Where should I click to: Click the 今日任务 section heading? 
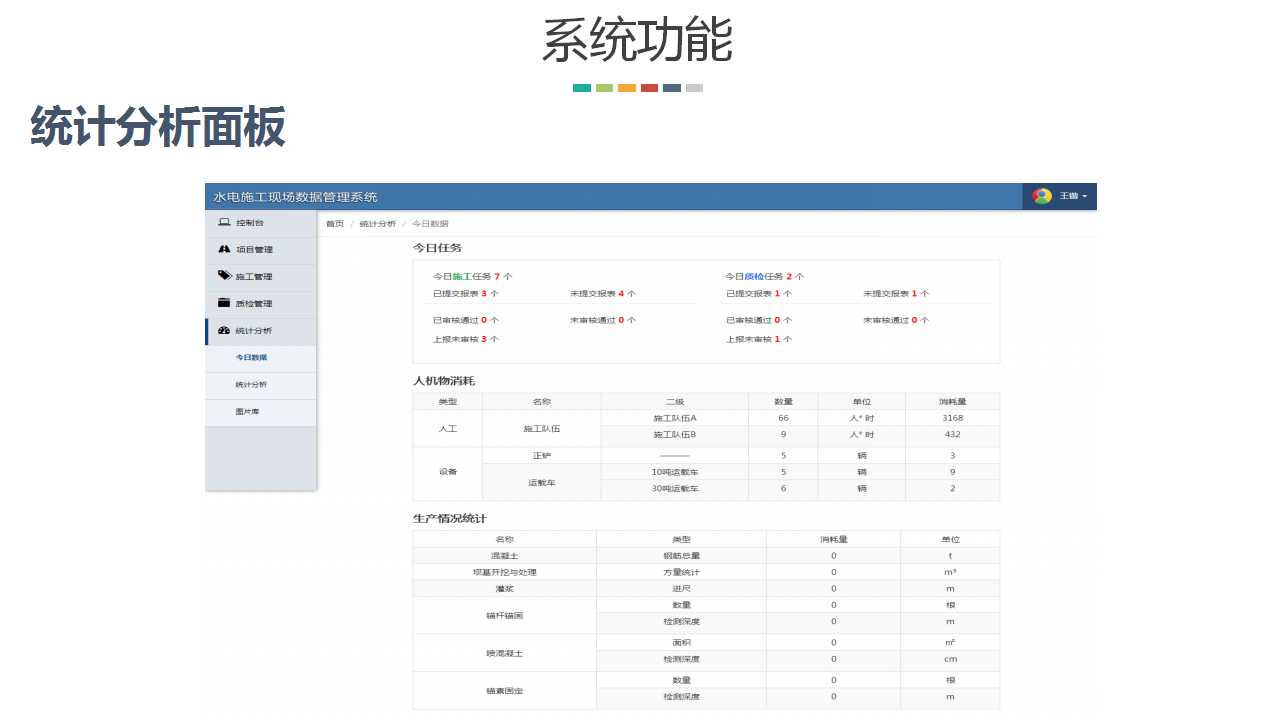(437, 247)
